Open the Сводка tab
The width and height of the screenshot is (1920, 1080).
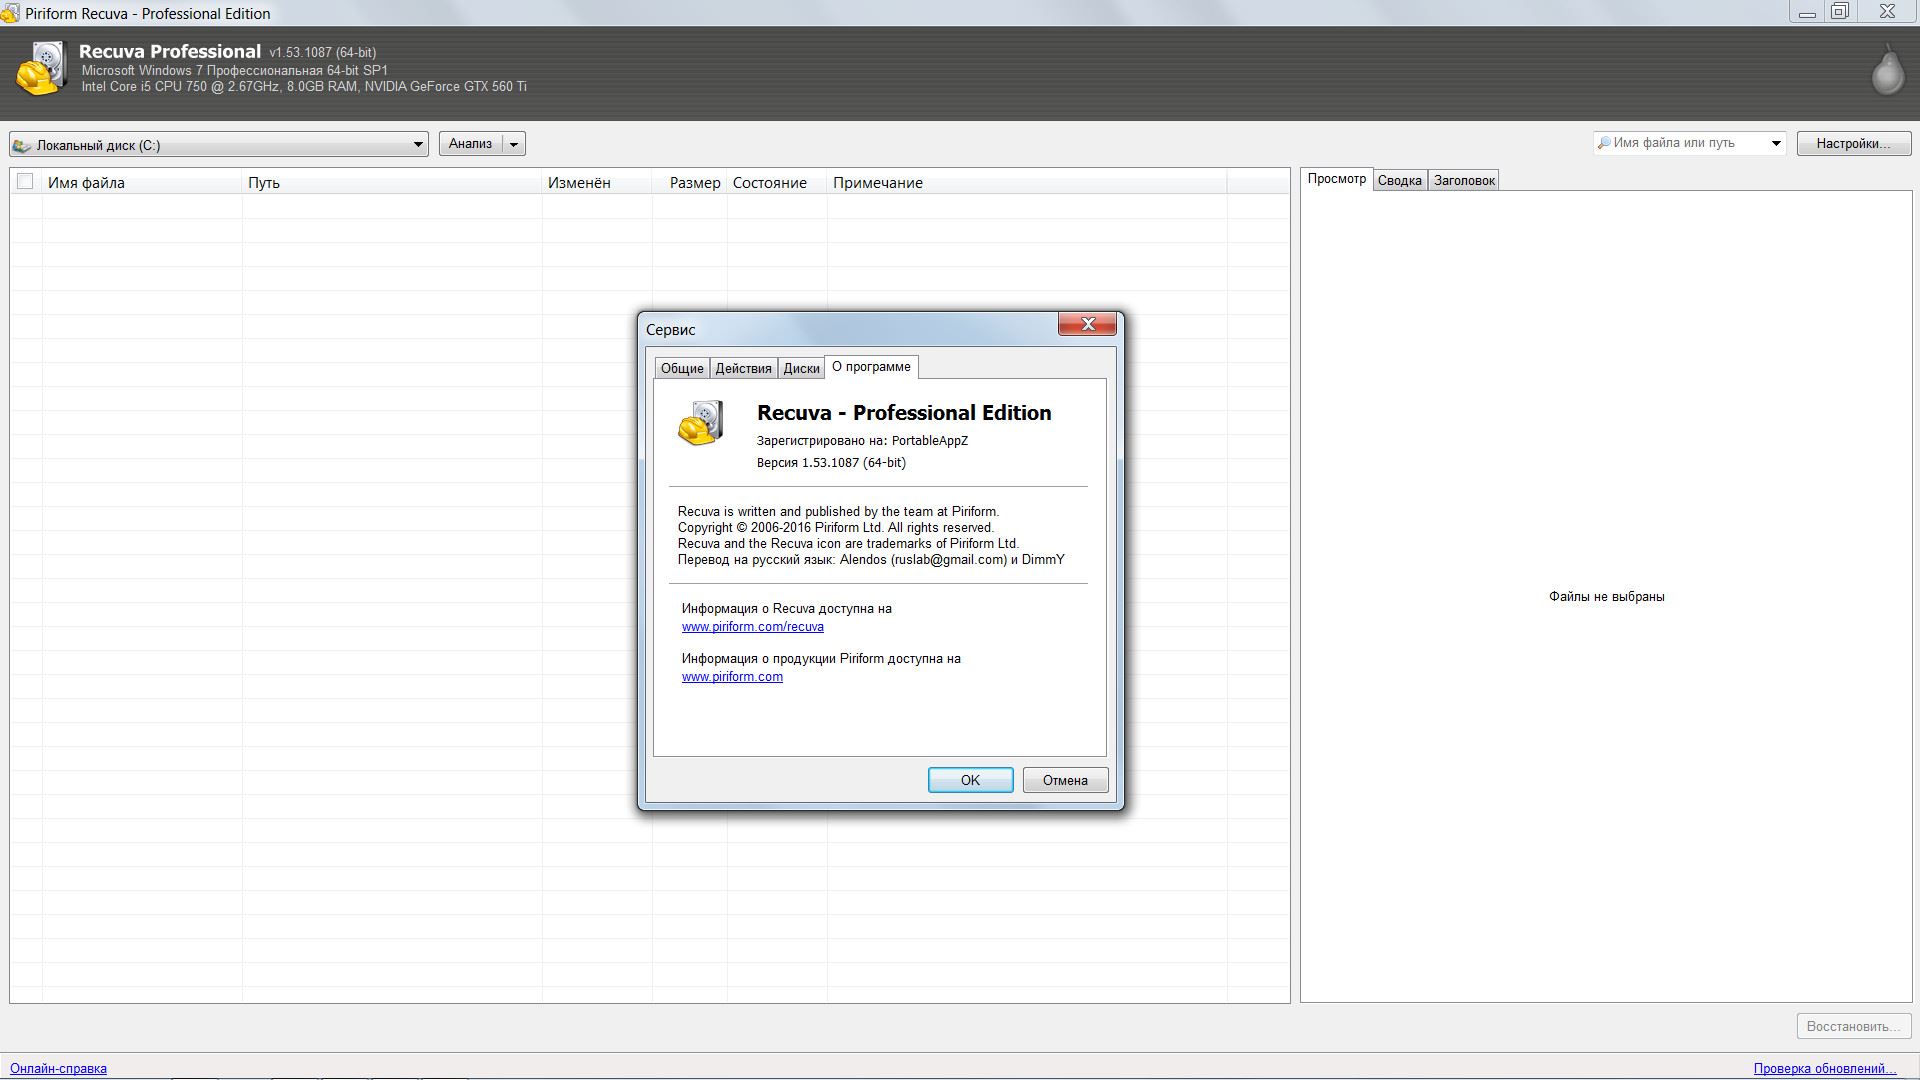click(x=1399, y=180)
